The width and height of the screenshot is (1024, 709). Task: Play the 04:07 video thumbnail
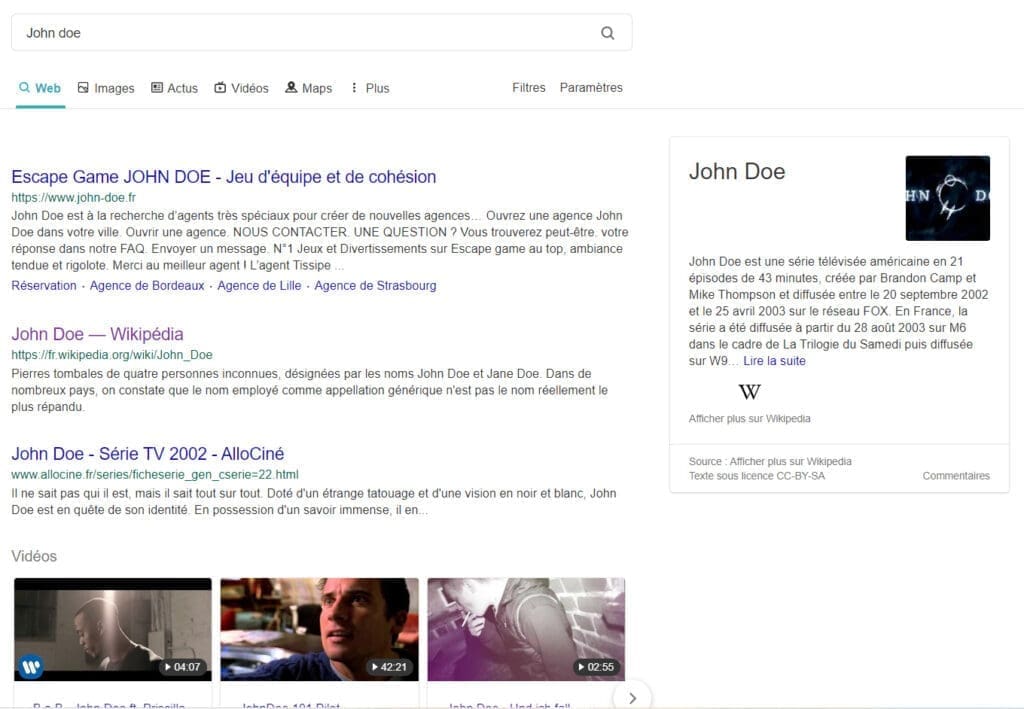point(113,629)
